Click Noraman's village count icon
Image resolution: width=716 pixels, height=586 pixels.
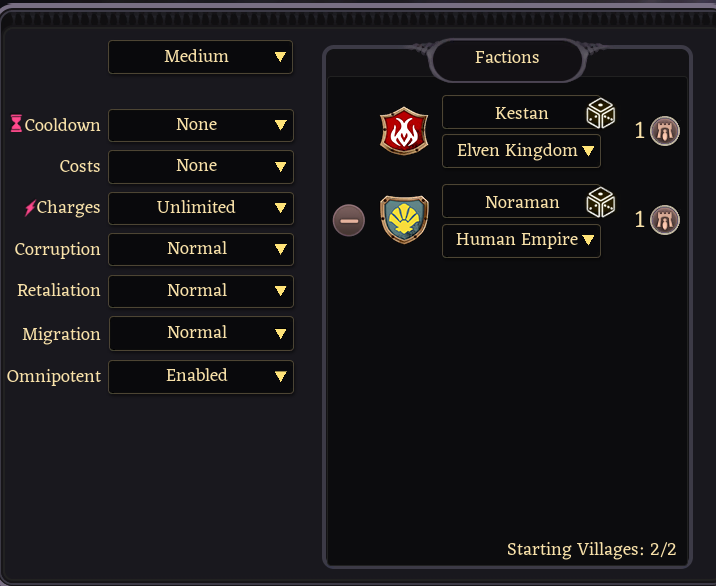[665, 220]
